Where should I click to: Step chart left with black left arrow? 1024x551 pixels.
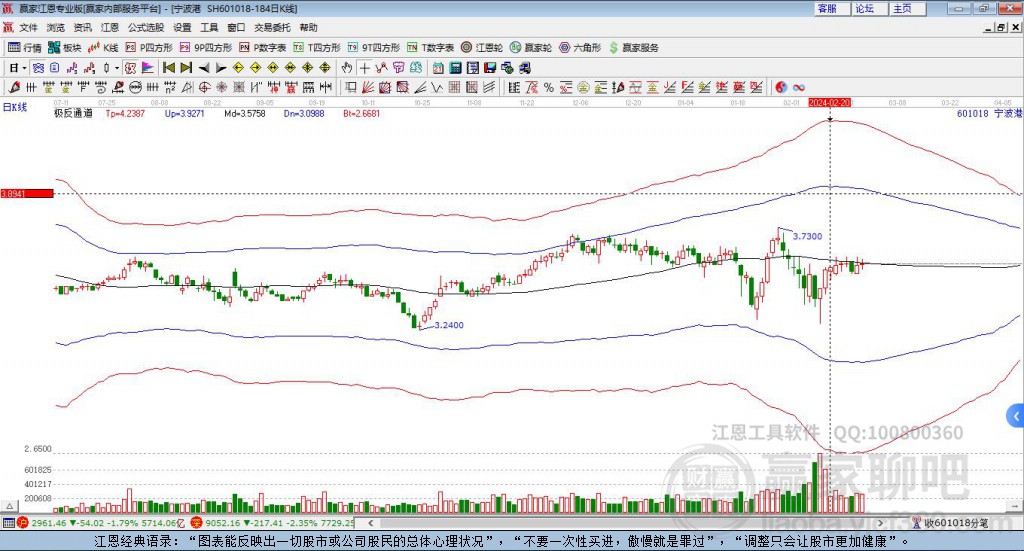(x=204, y=68)
